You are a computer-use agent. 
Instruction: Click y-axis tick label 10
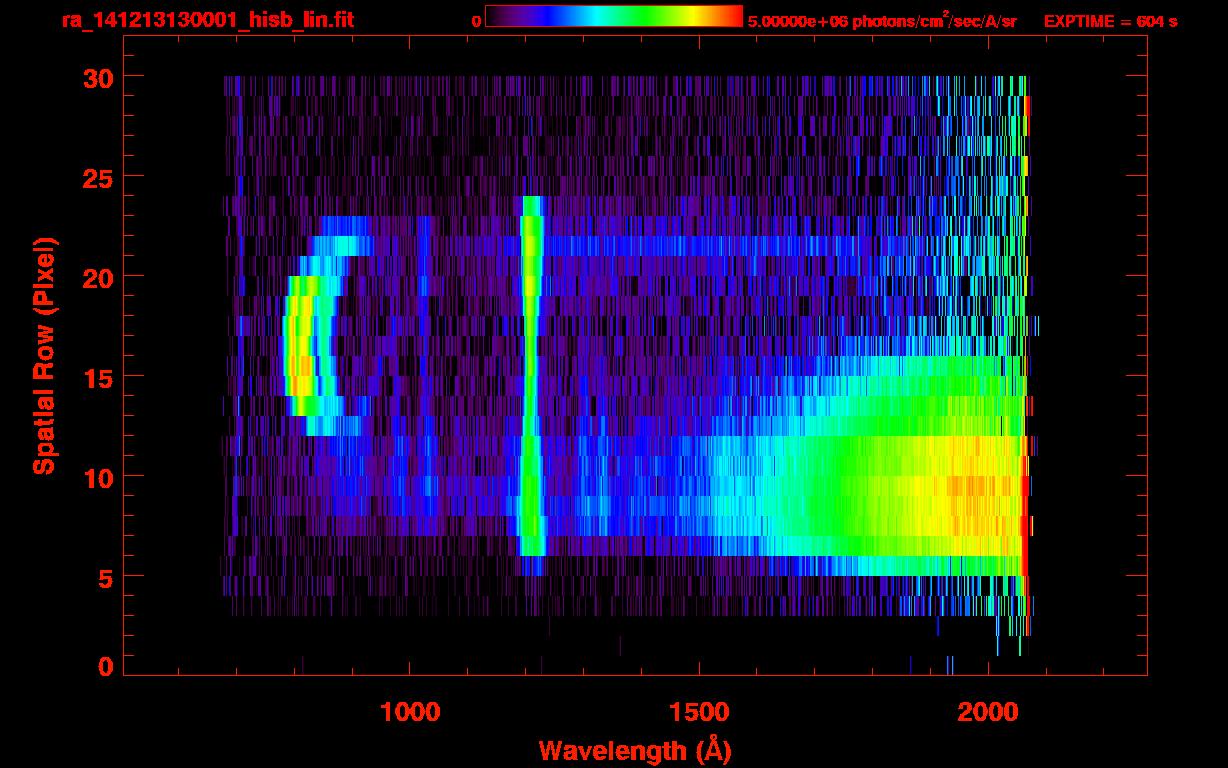[x=98, y=477]
